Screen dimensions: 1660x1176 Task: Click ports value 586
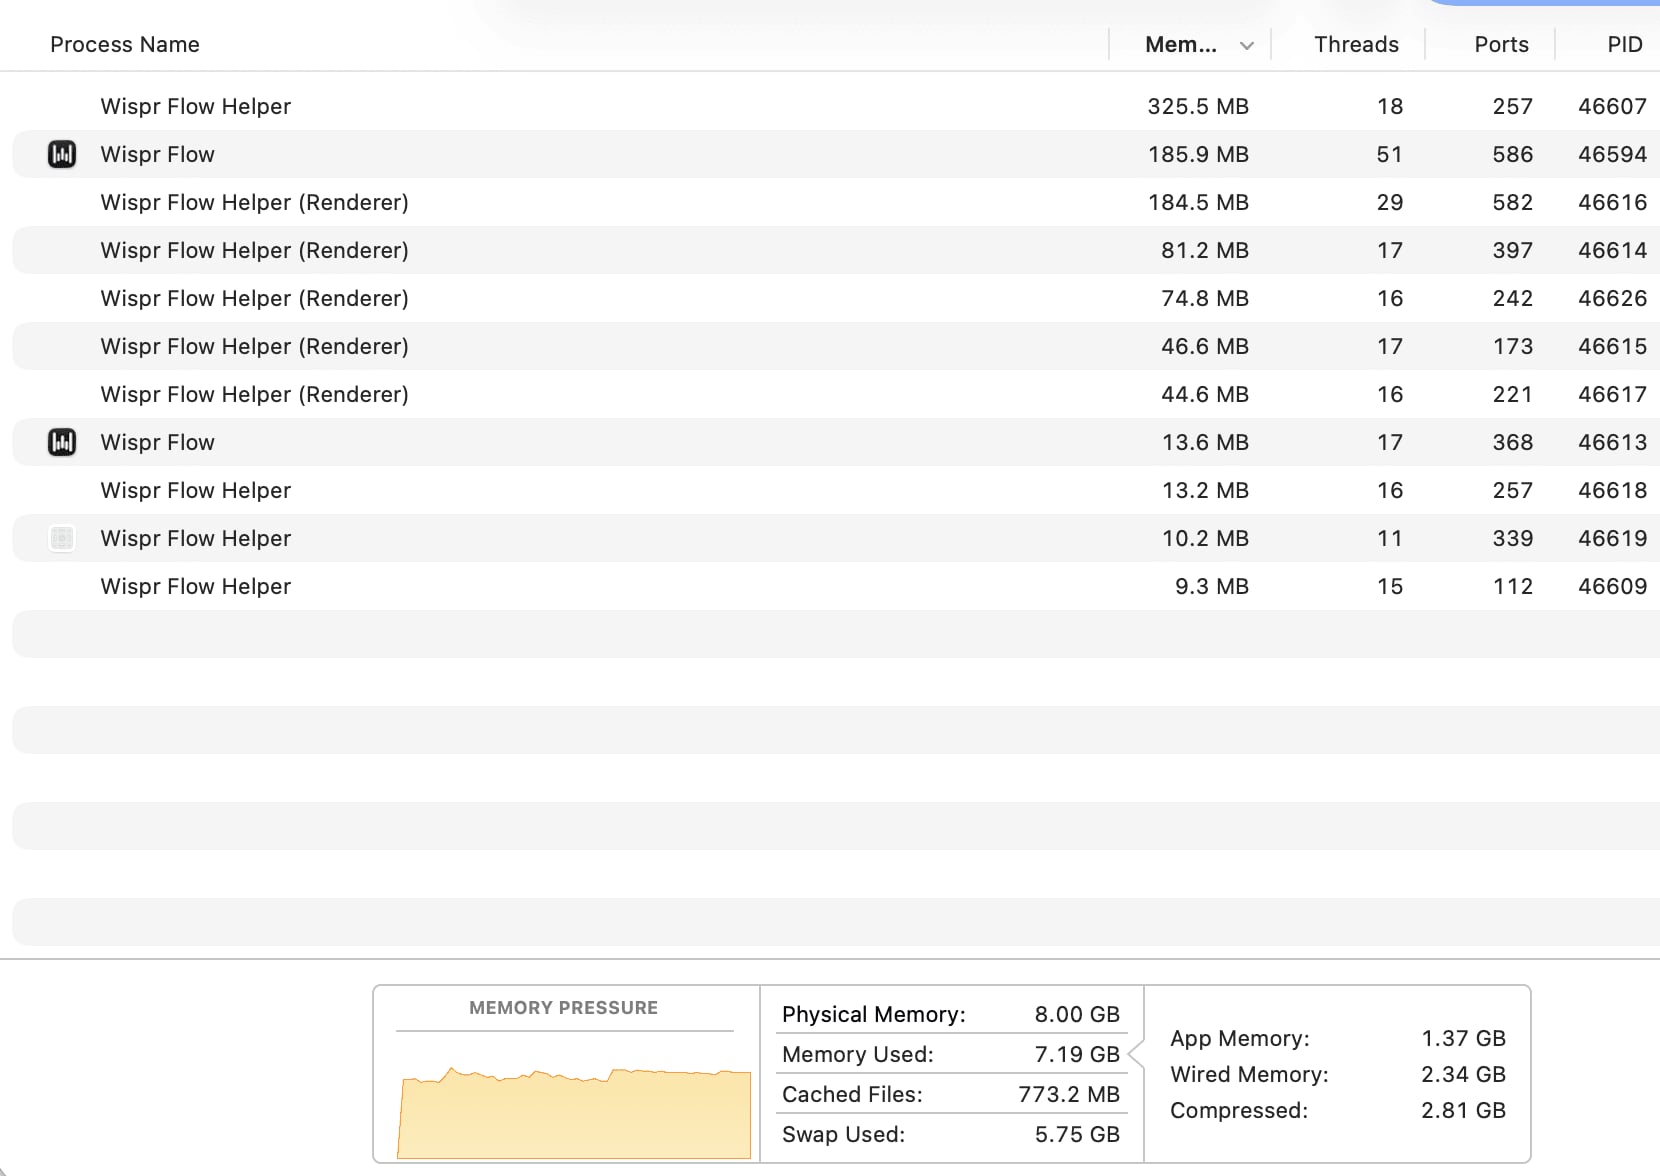click(x=1512, y=154)
